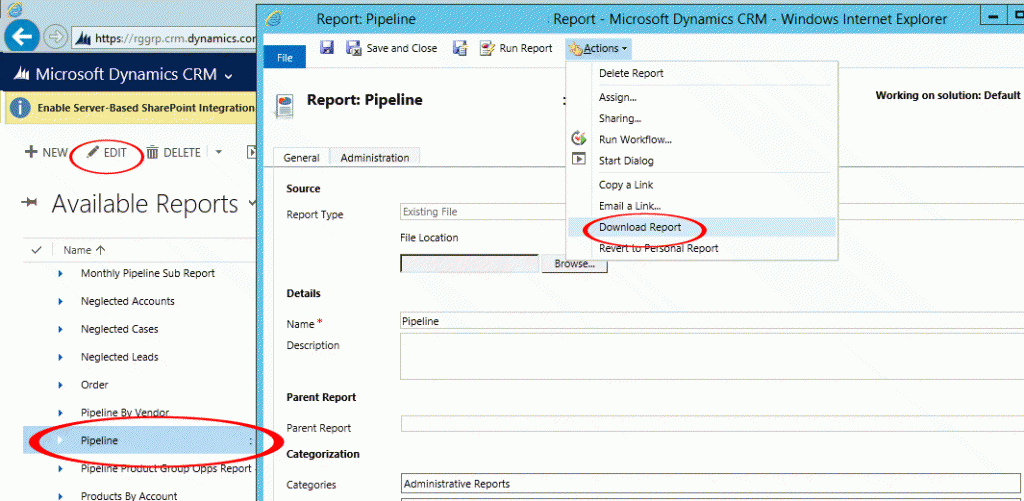Screen dimensions: 1024x501
Task: Select the Neglected Accounts report
Action: coord(127,301)
